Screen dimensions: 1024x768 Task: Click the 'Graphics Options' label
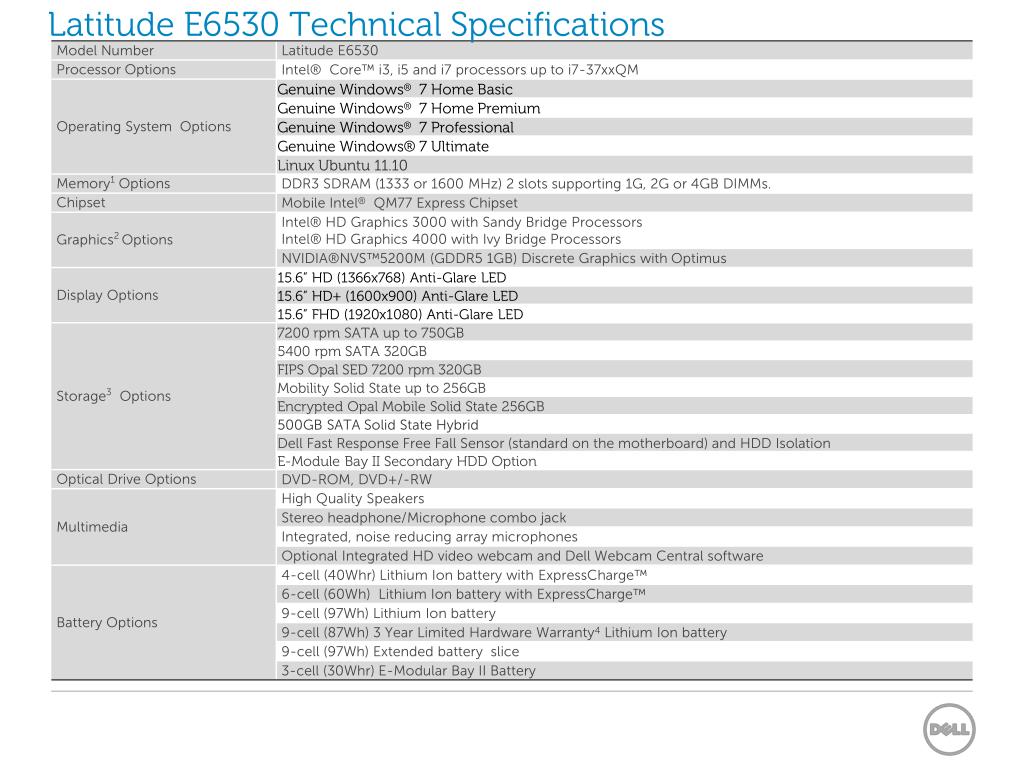pos(114,239)
